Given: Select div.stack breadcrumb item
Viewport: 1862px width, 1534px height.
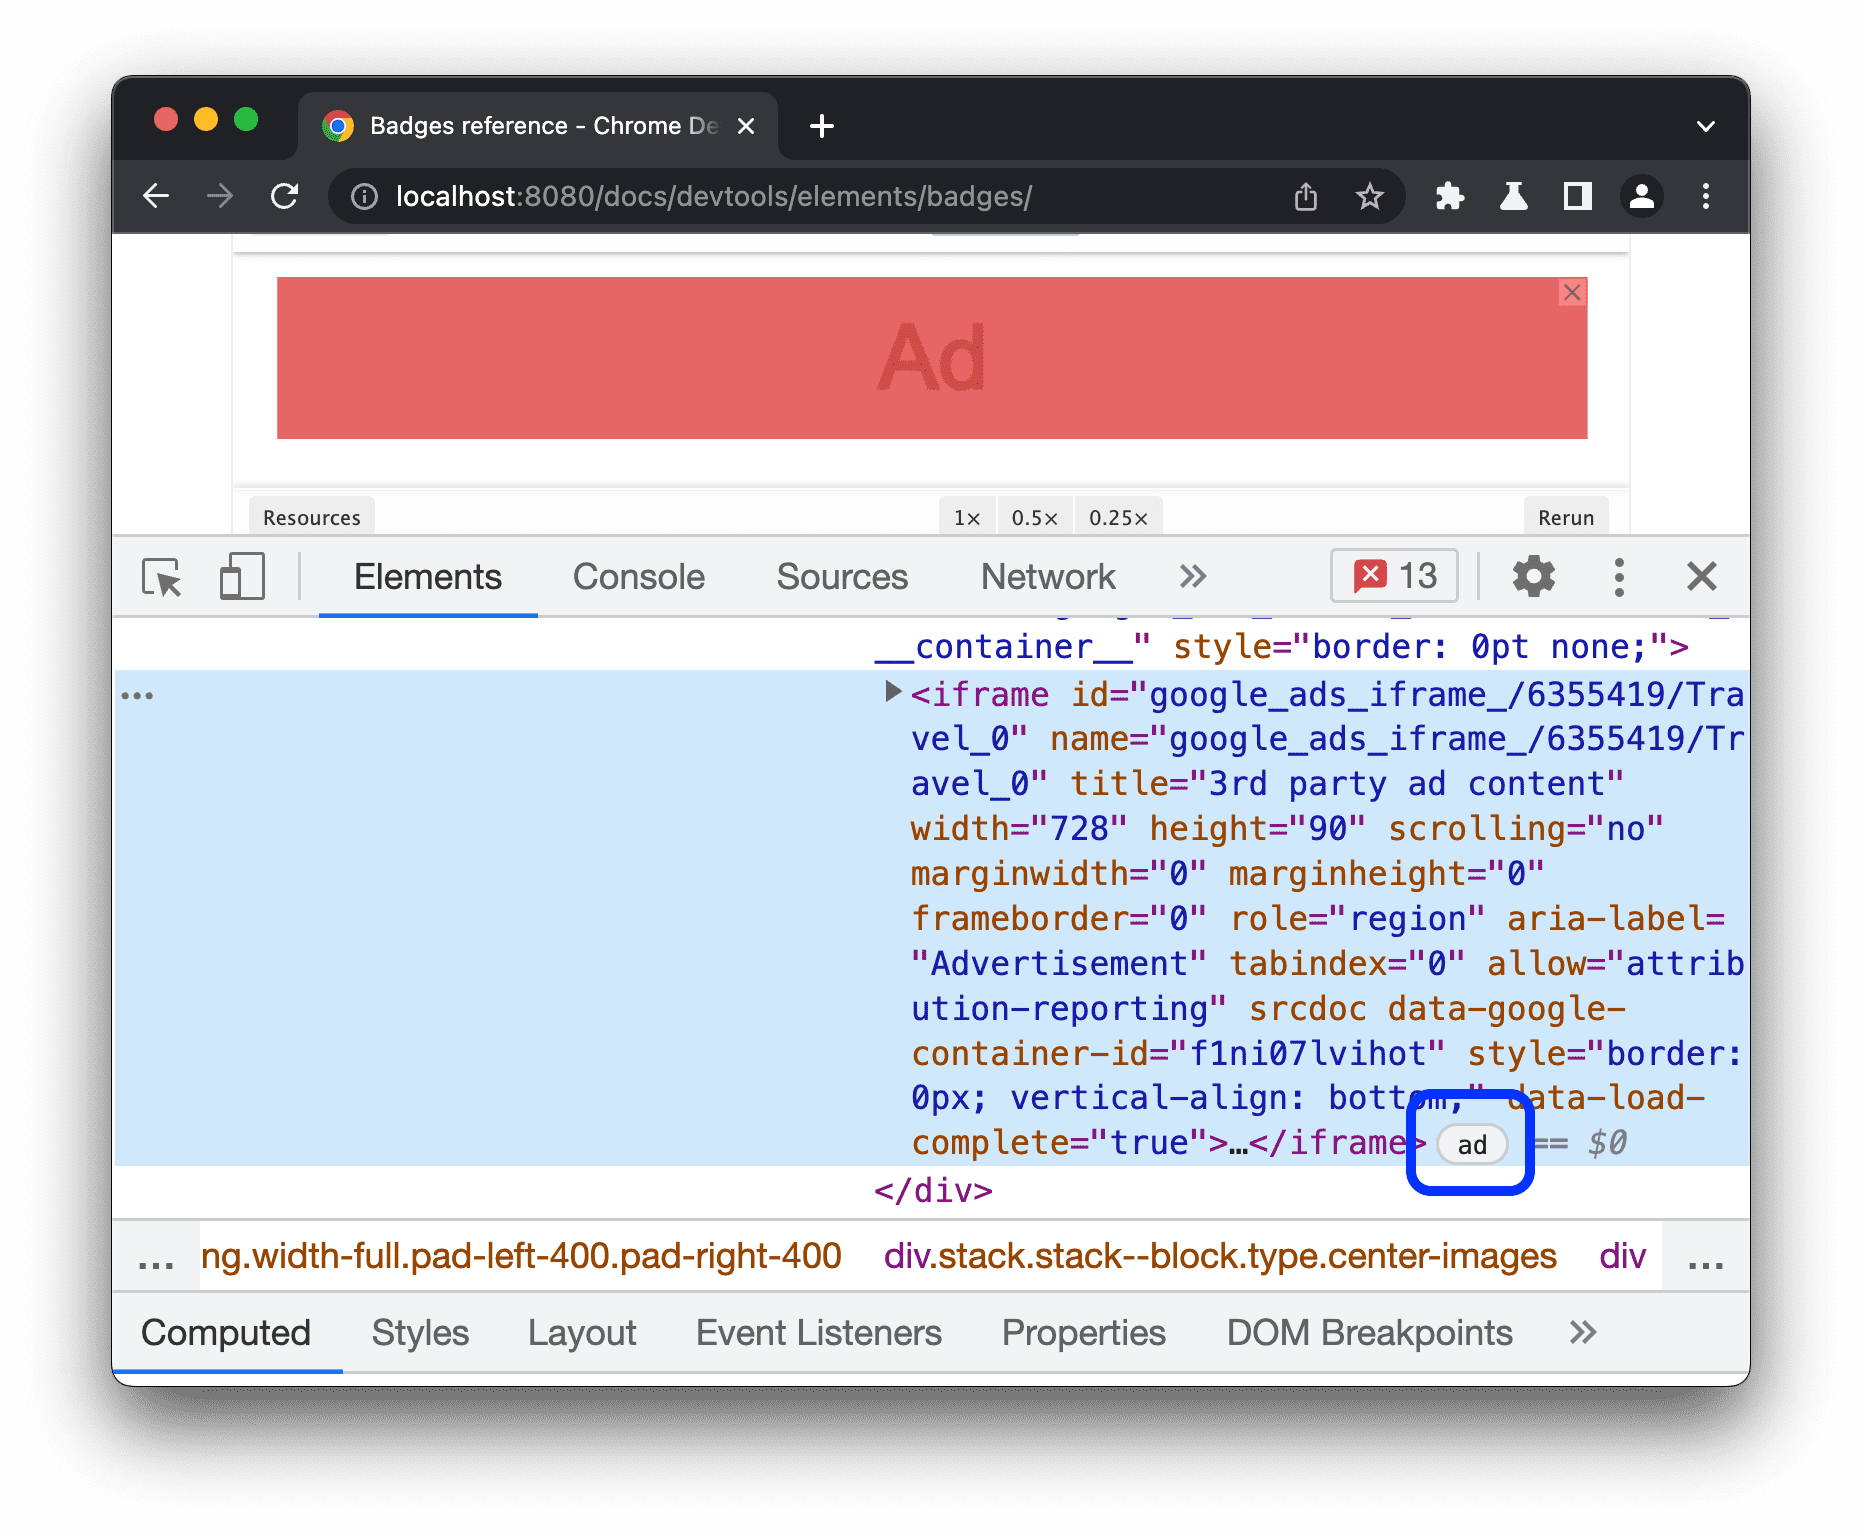Looking at the screenshot, I should click(1219, 1256).
